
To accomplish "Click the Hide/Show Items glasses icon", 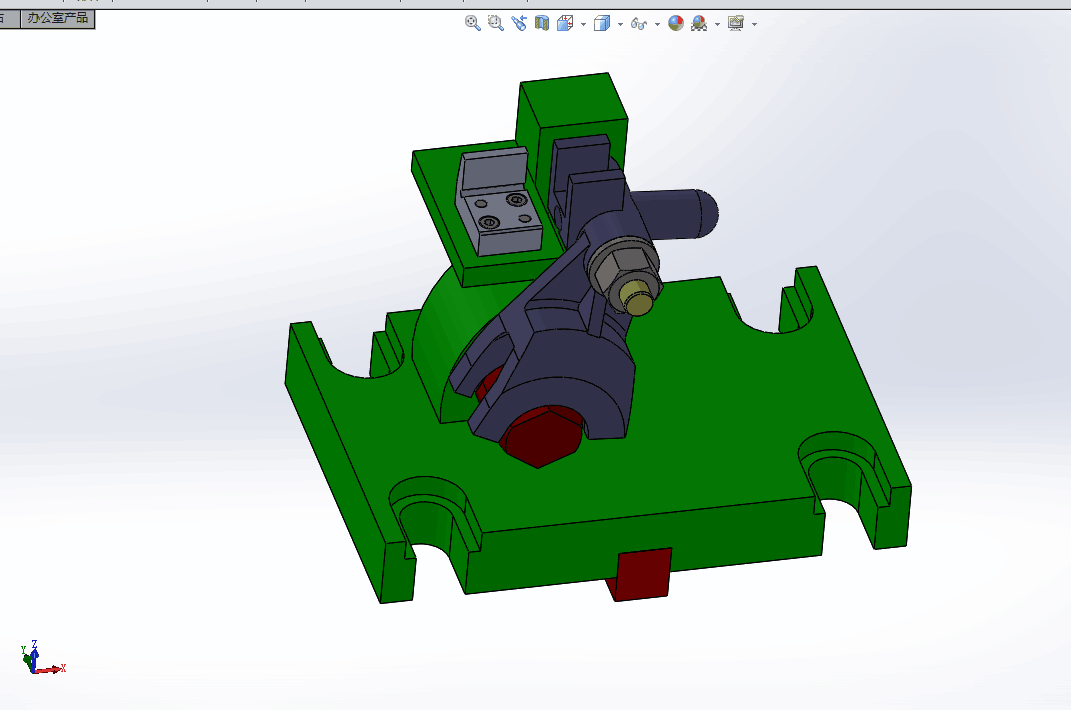I will (x=639, y=24).
